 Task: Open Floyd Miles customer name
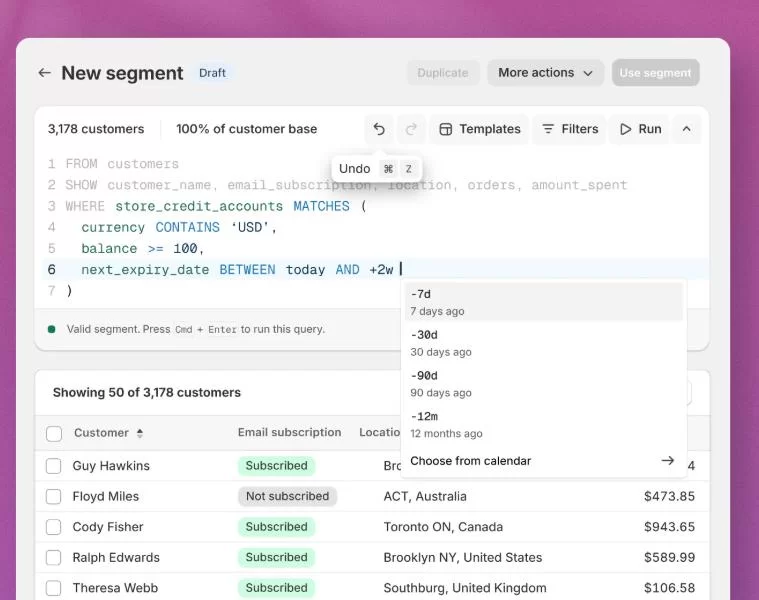coord(106,496)
